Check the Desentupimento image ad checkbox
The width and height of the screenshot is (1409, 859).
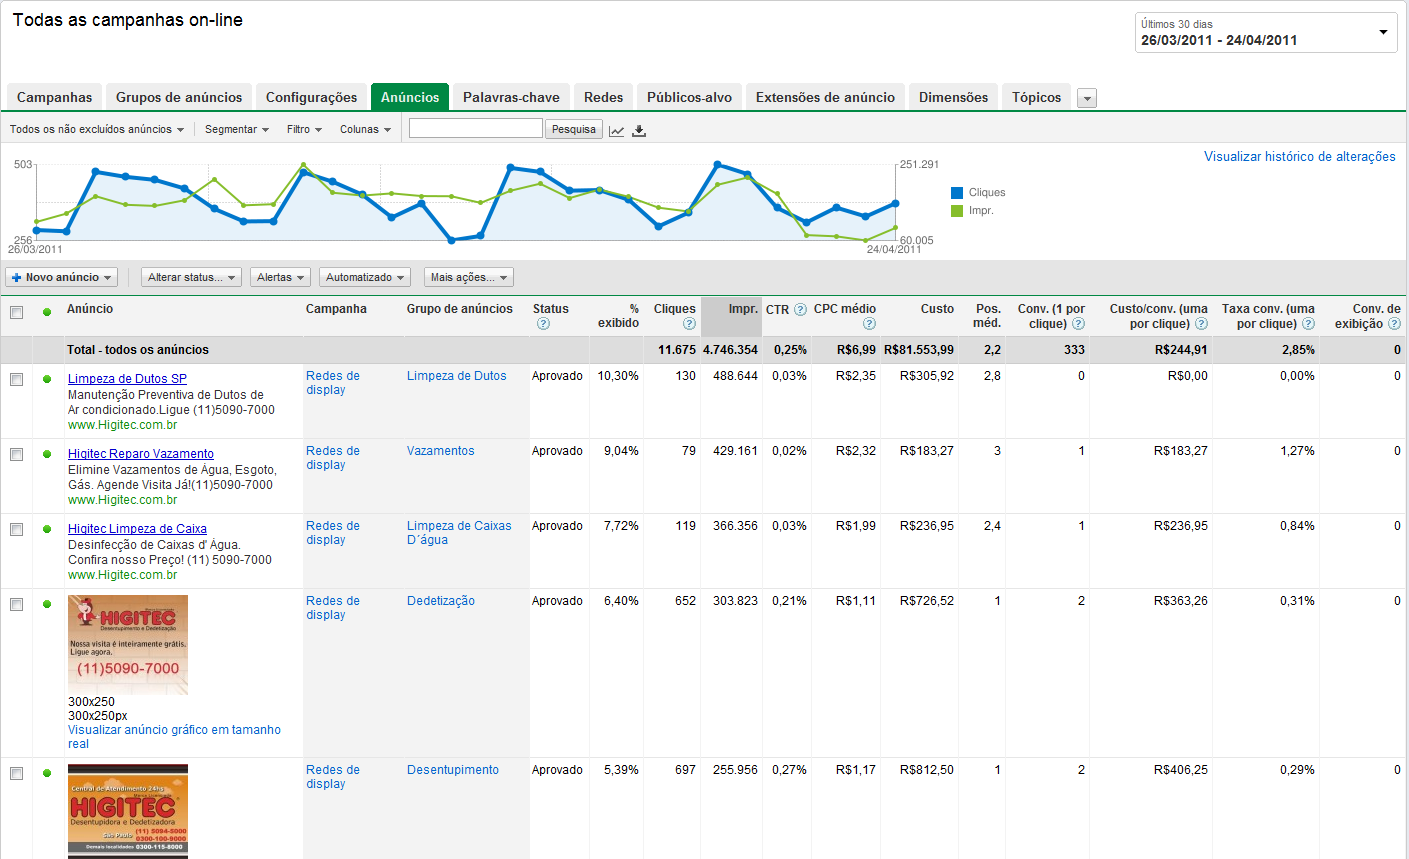[16, 773]
